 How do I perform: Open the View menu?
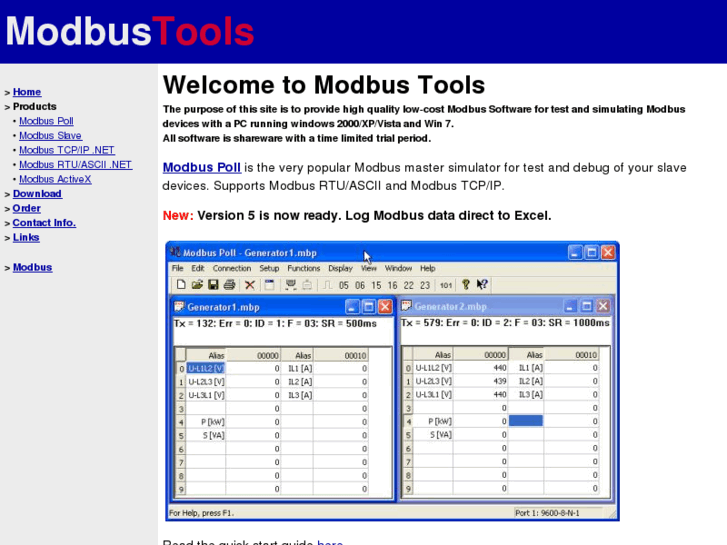(369, 268)
